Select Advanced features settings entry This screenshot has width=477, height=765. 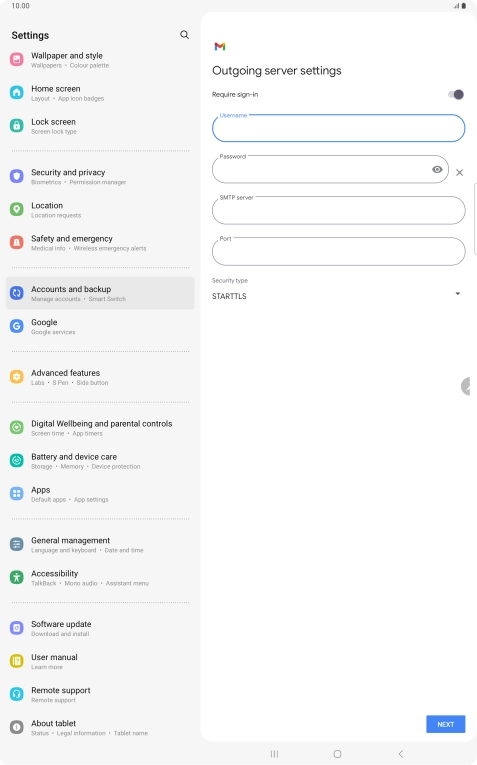[x=100, y=377]
